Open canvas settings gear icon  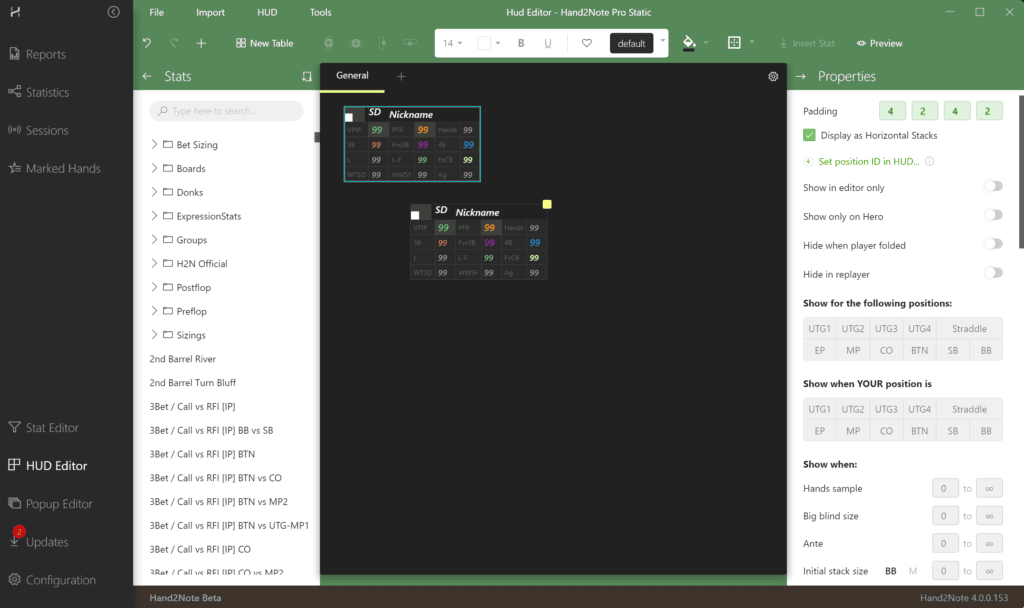773,76
